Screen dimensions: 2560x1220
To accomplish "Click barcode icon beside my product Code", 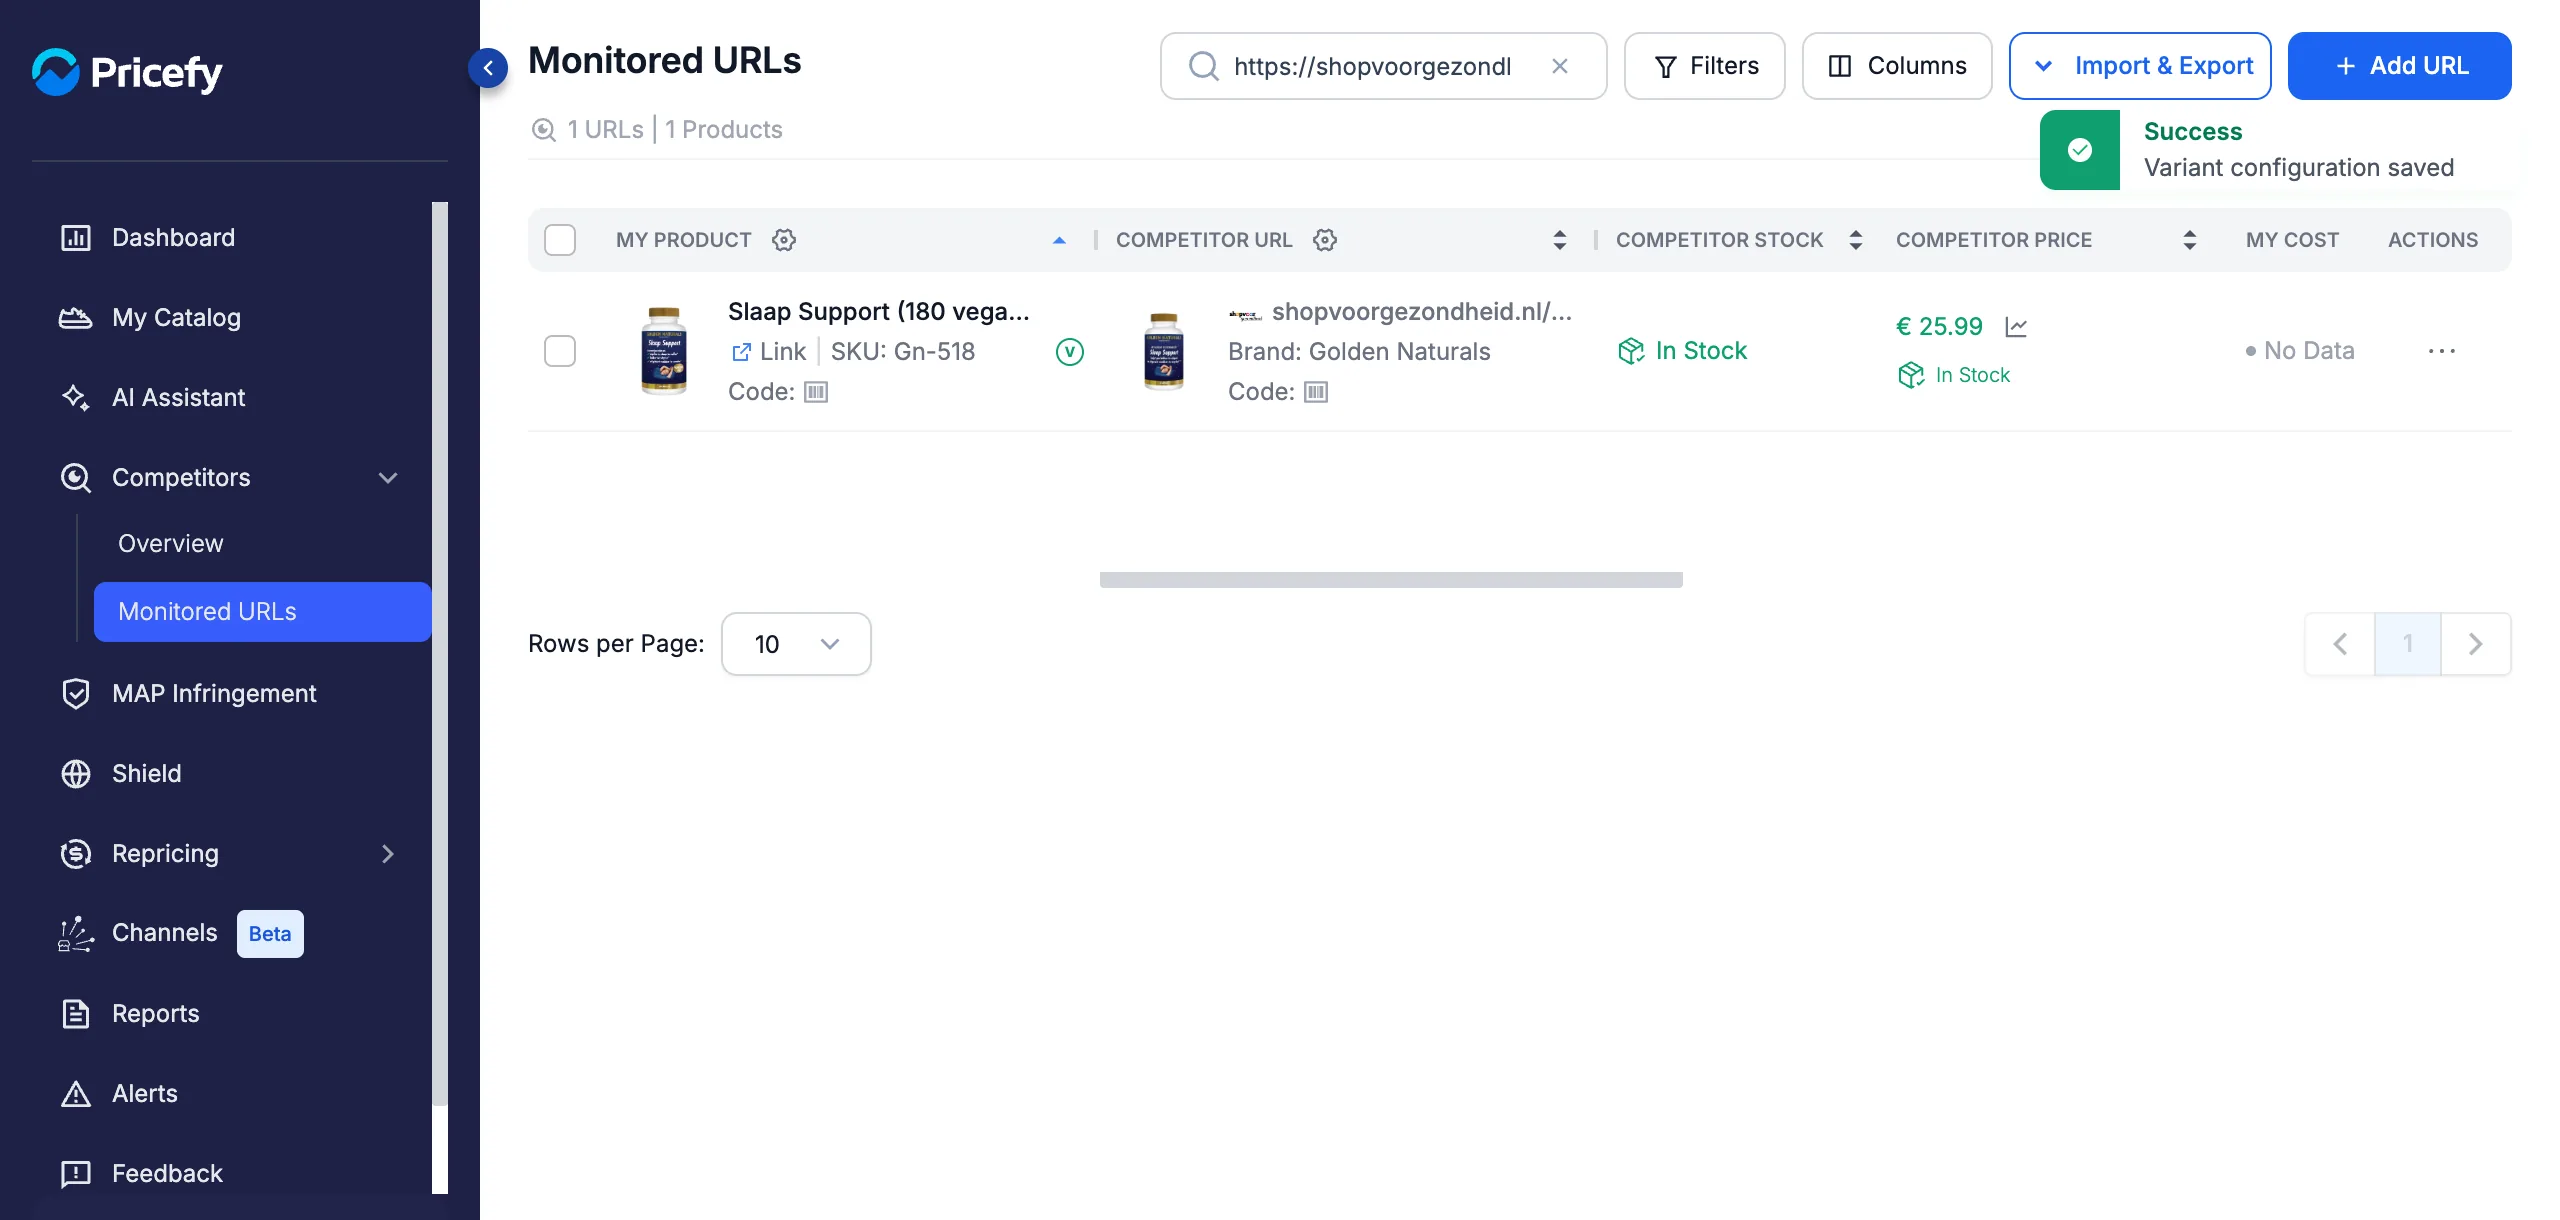I will [816, 392].
